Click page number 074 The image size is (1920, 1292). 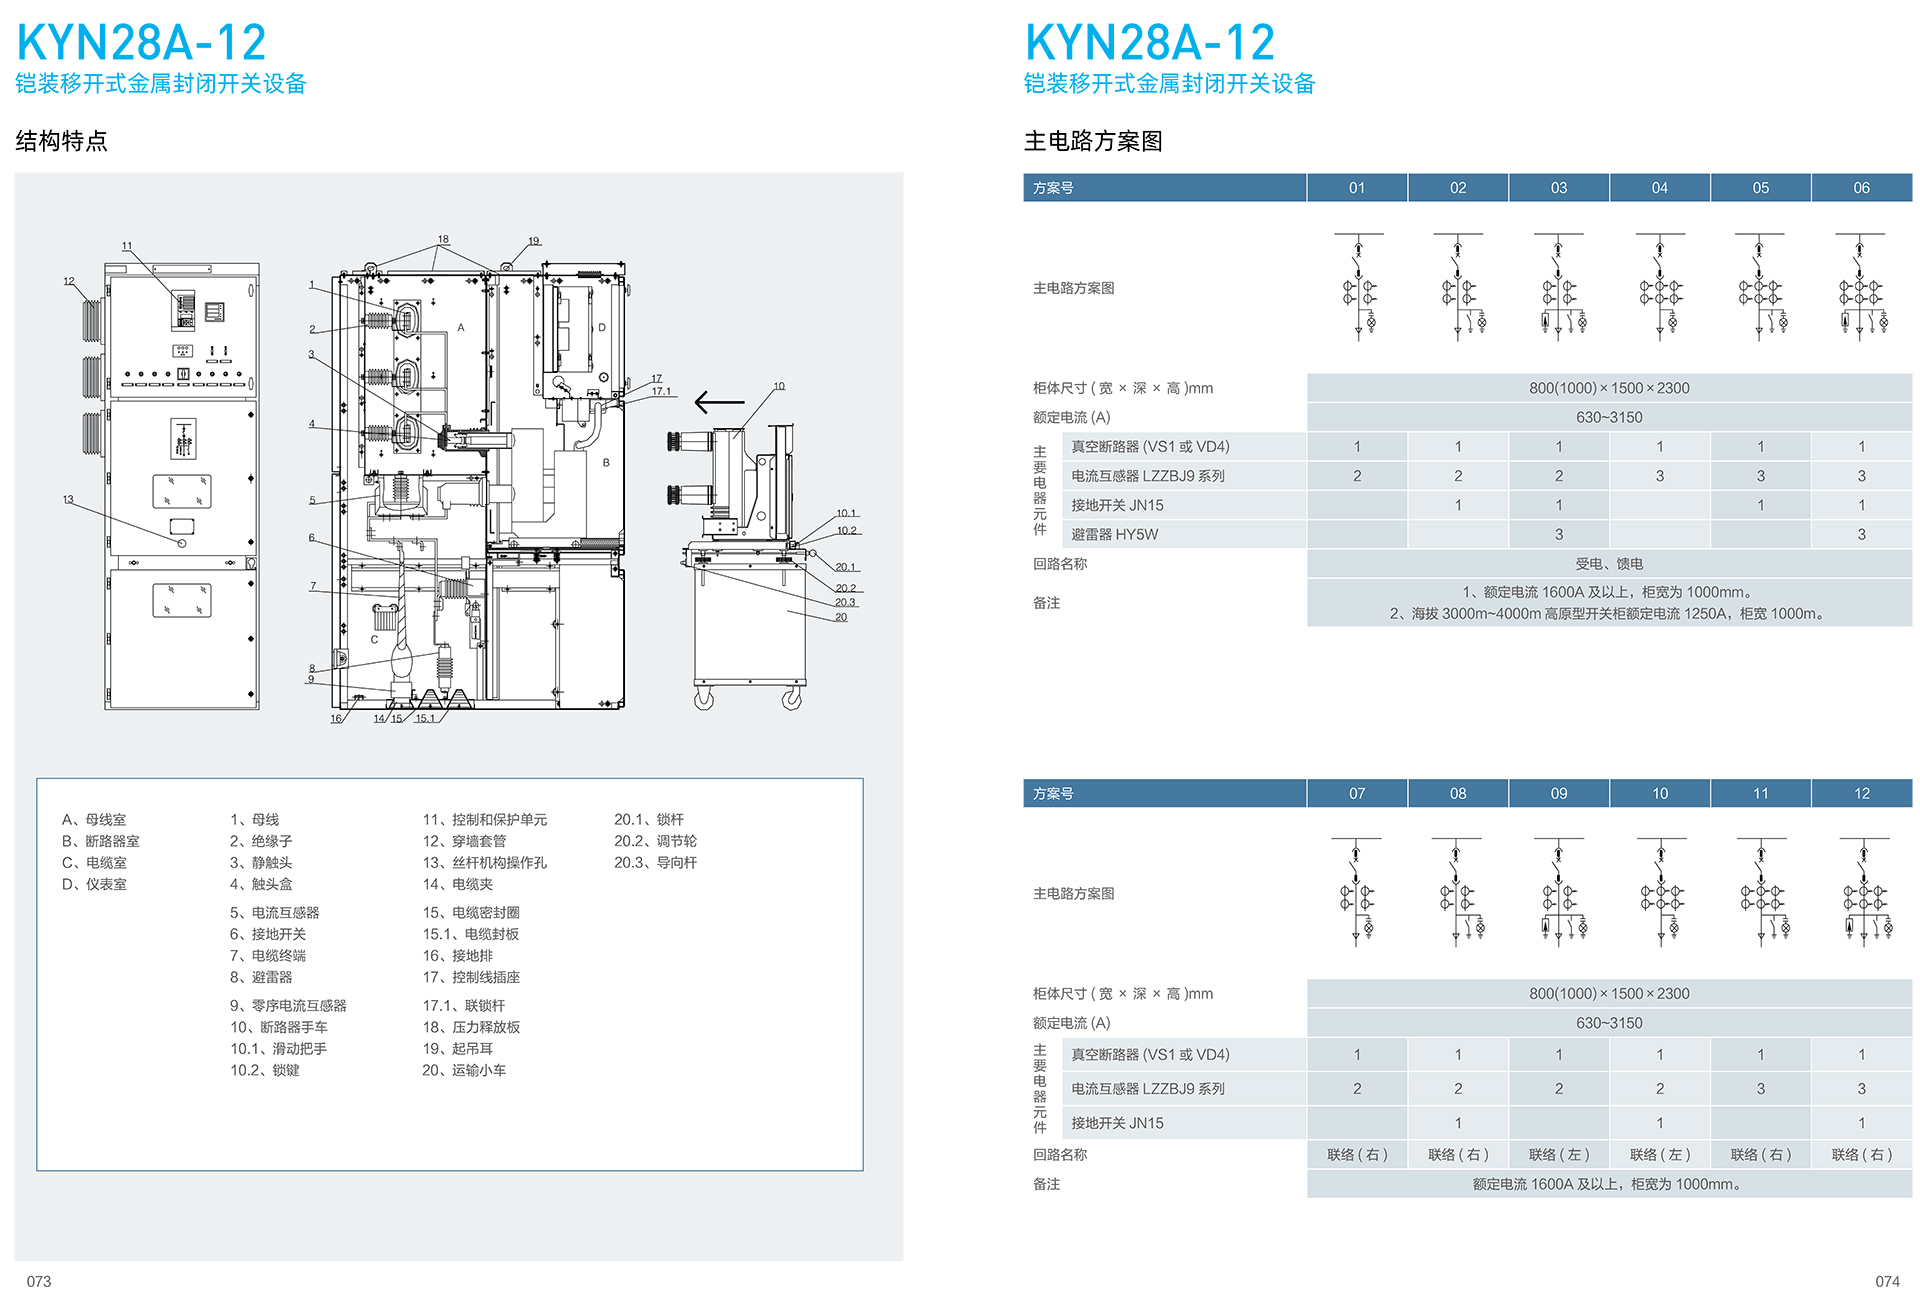pyautogui.click(x=1887, y=1281)
